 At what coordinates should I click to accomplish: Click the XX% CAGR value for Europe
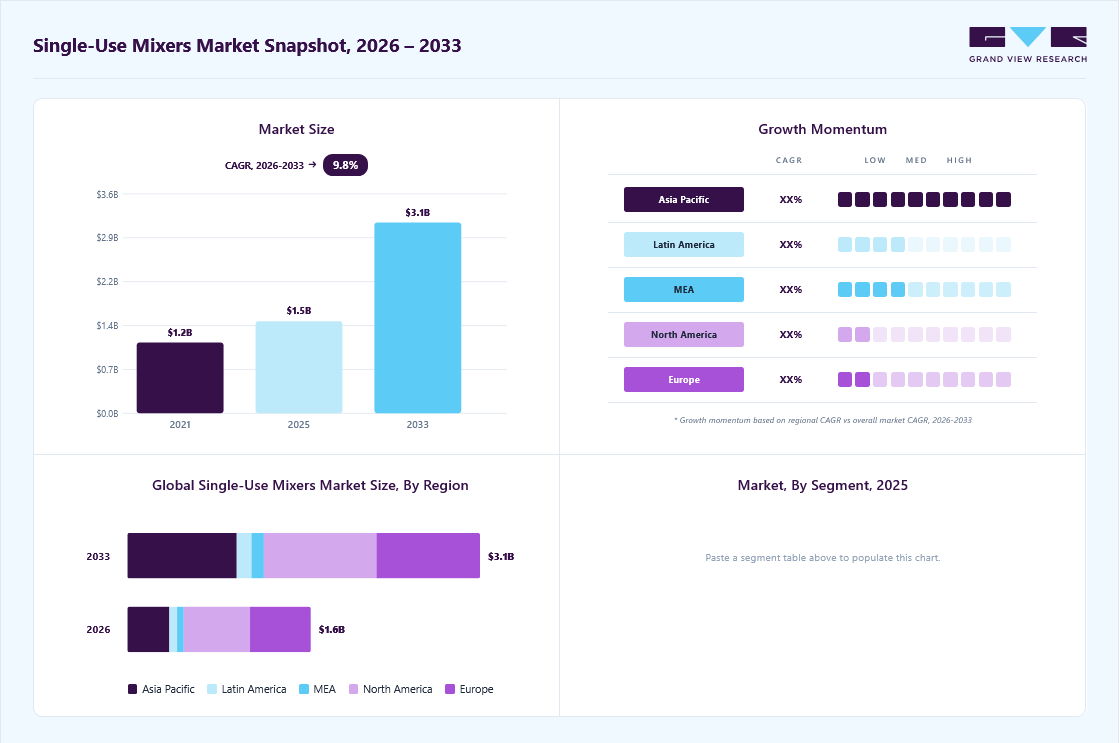click(x=791, y=380)
